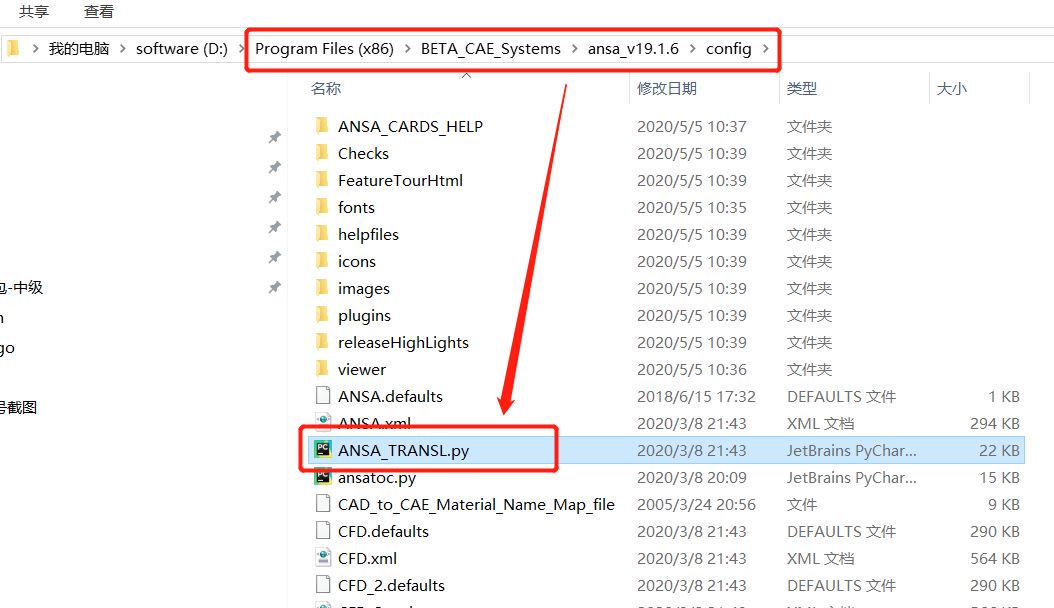This screenshot has width=1054, height=608.
Task: Click date 2005/3/24 20:56 cell
Action: [696, 505]
